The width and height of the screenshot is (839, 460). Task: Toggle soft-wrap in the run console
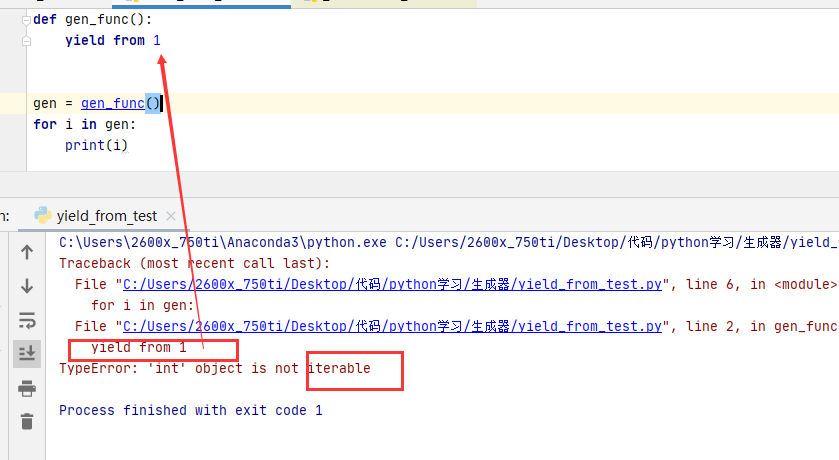pos(27,320)
